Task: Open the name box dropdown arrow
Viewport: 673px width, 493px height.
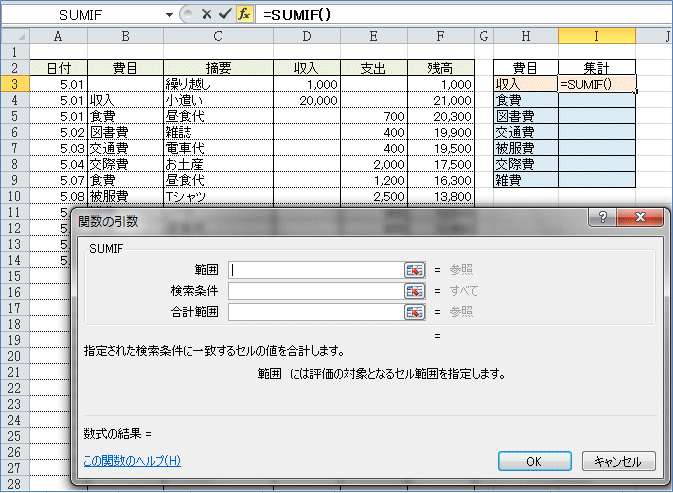Action: click(x=168, y=15)
